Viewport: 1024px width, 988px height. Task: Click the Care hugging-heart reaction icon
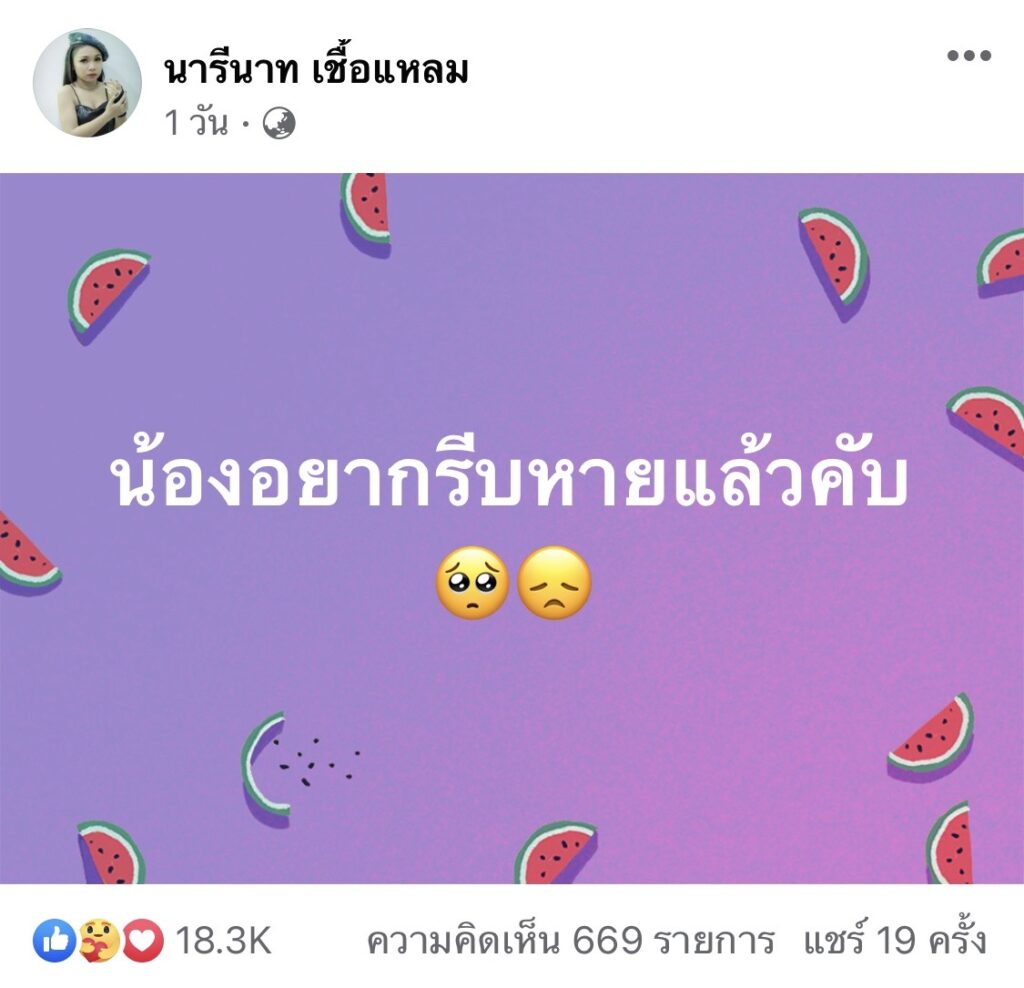pos(99,940)
